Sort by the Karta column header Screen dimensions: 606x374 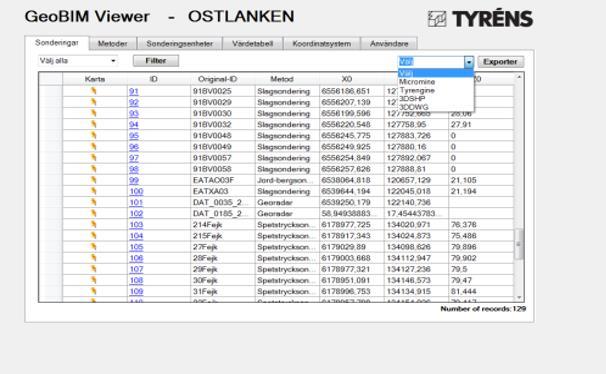[x=95, y=79]
